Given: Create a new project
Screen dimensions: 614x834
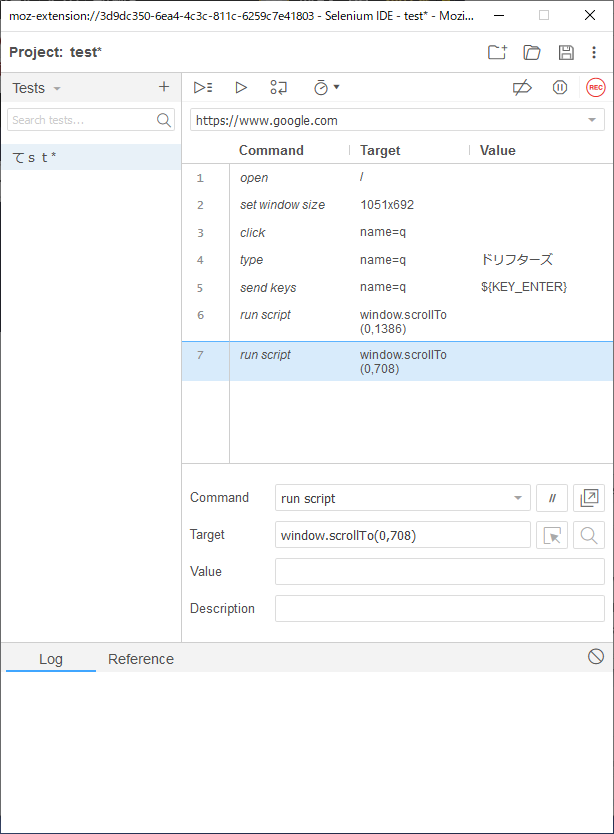Looking at the screenshot, I should pyautogui.click(x=497, y=52).
